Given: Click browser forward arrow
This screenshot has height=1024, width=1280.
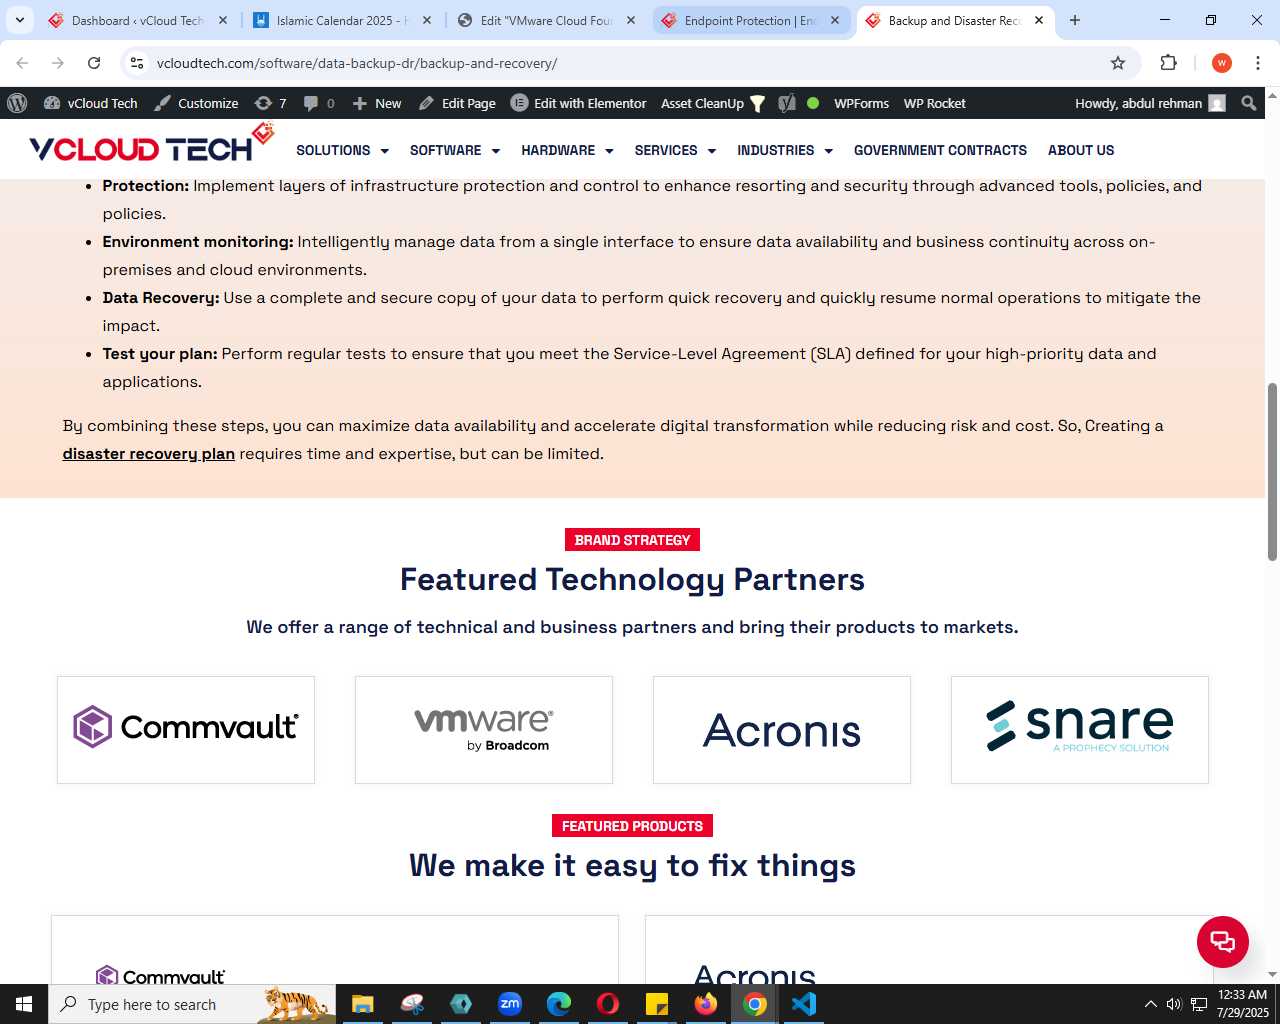Looking at the screenshot, I should (x=58, y=63).
